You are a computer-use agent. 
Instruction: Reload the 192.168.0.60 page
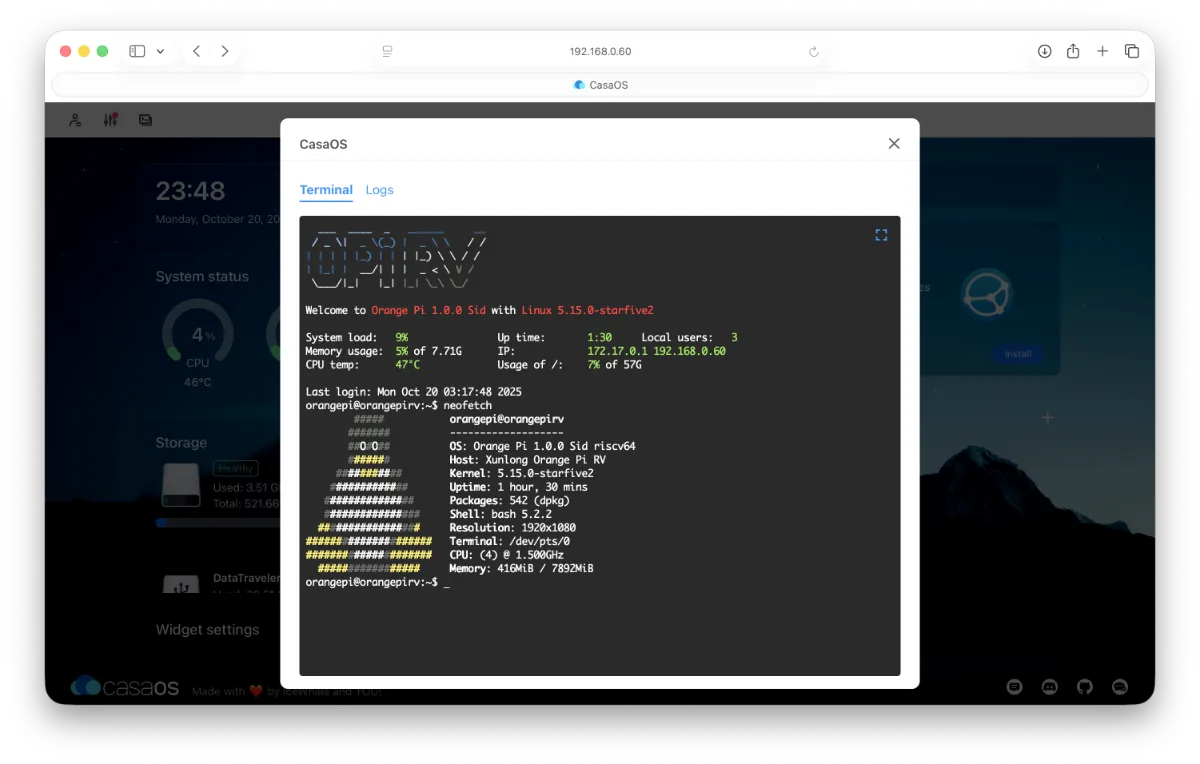[x=813, y=52]
